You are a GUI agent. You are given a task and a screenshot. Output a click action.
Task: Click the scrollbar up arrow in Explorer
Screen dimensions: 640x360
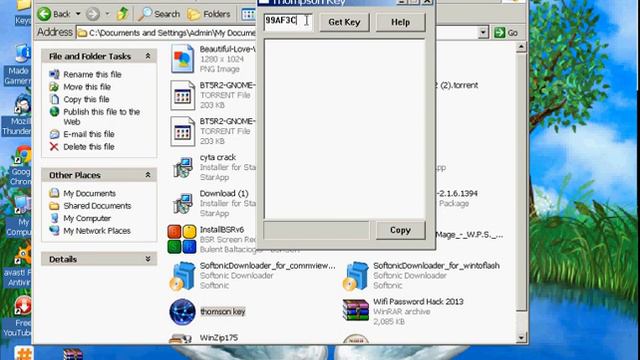521,47
